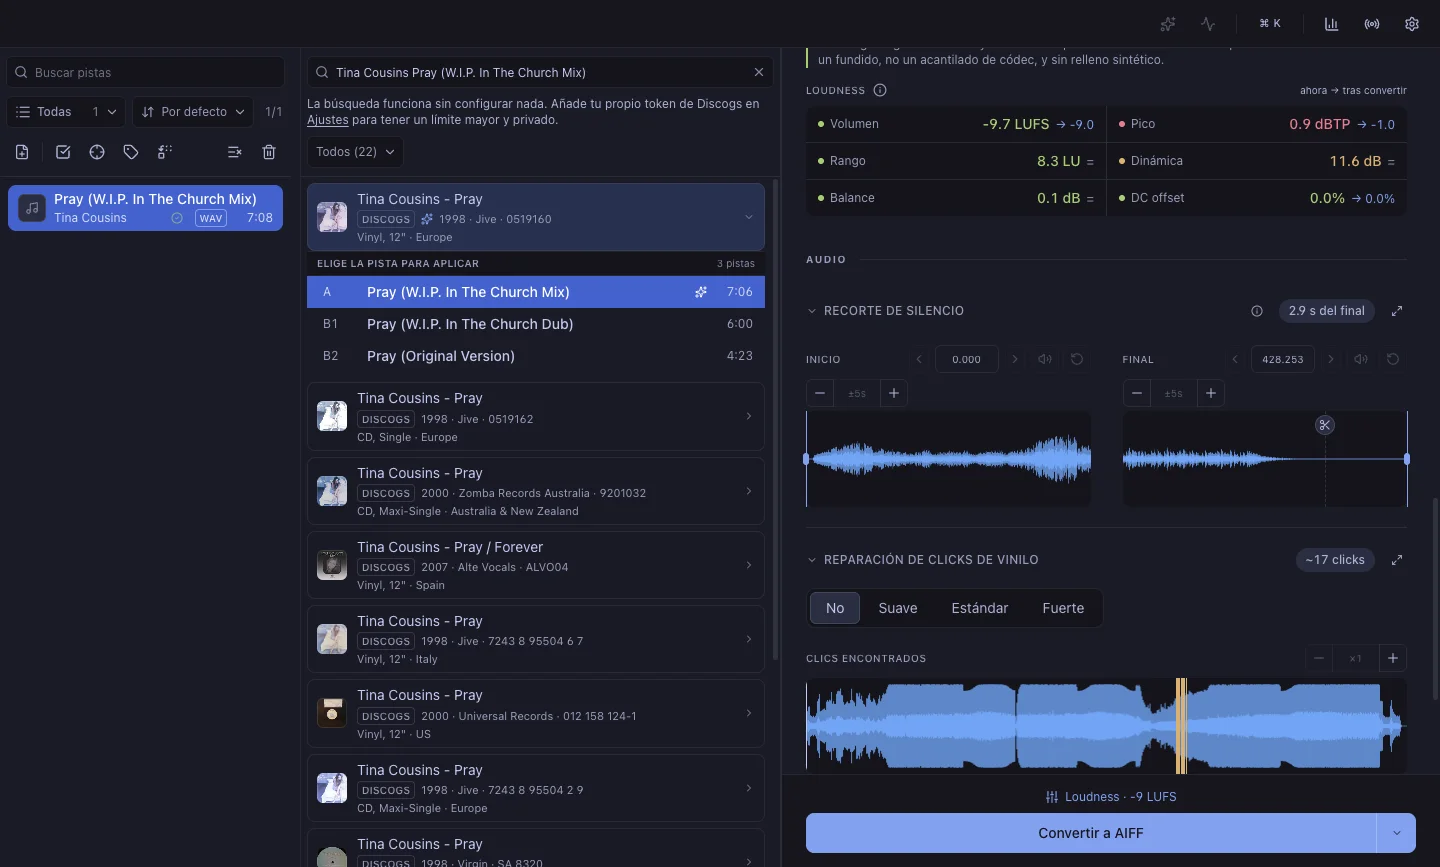Open the Todos (22) filter dropdown
The width and height of the screenshot is (1440, 867).
[x=355, y=152]
